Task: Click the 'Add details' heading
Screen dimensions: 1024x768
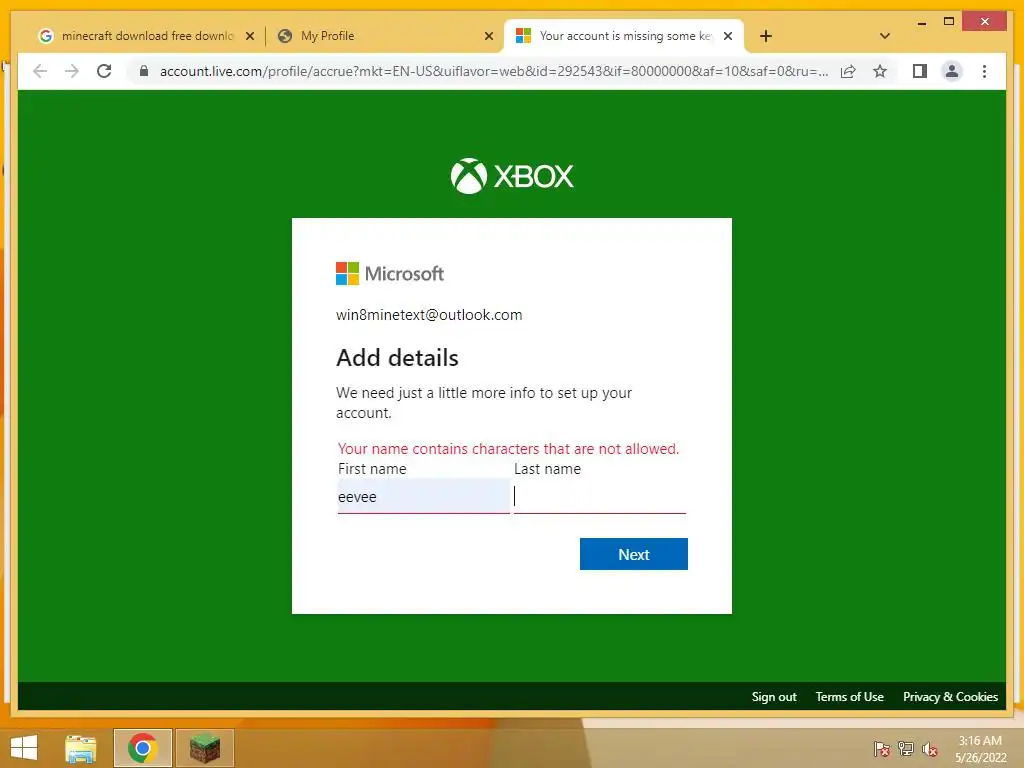Action: click(397, 358)
